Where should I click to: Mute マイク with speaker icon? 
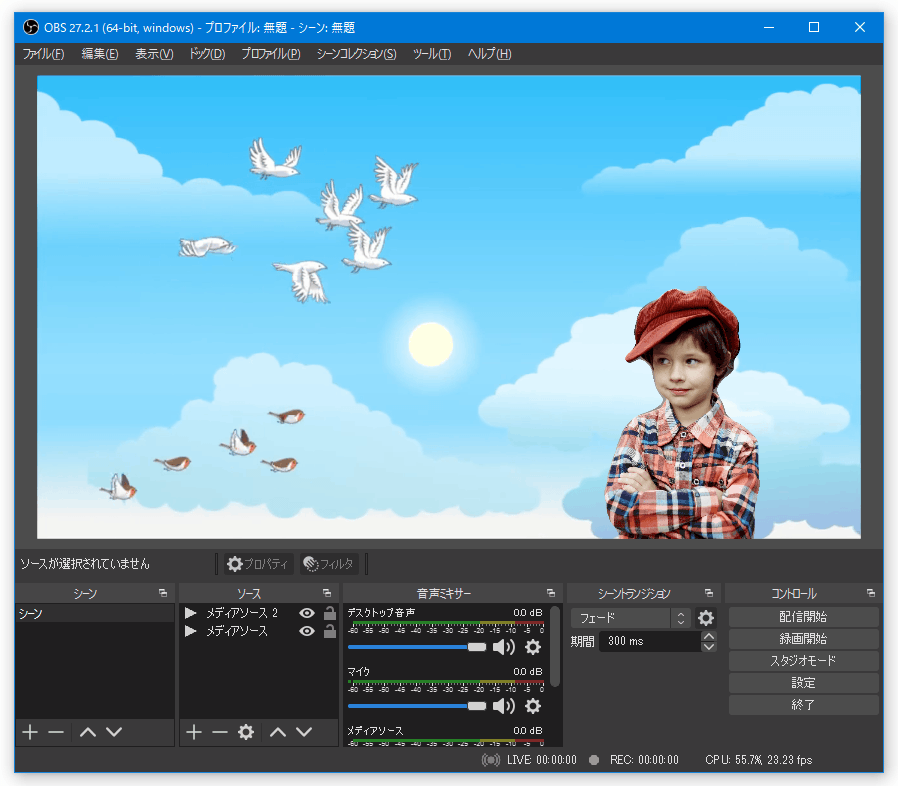pyautogui.click(x=503, y=706)
